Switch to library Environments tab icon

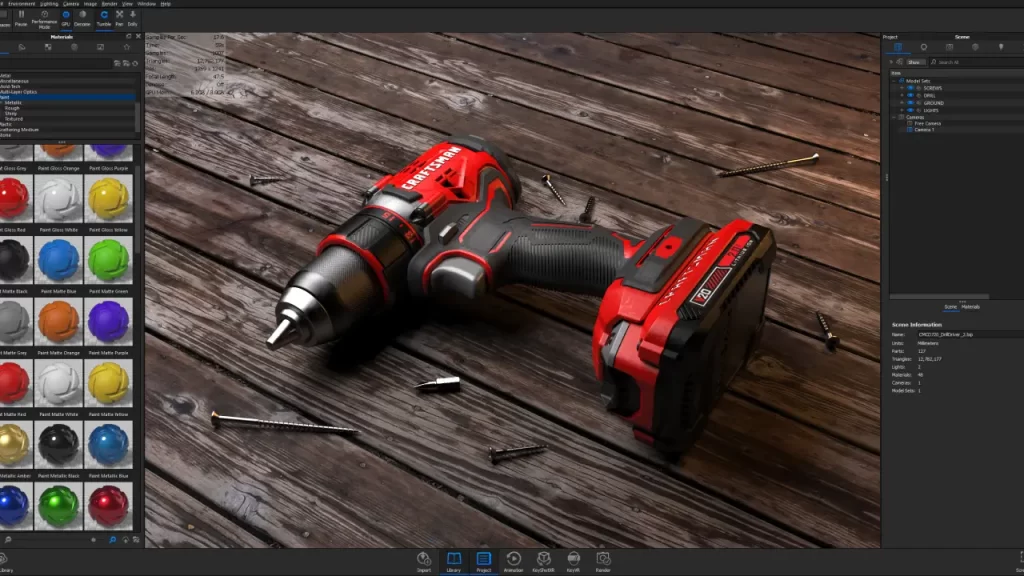click(x=74, y=47)
